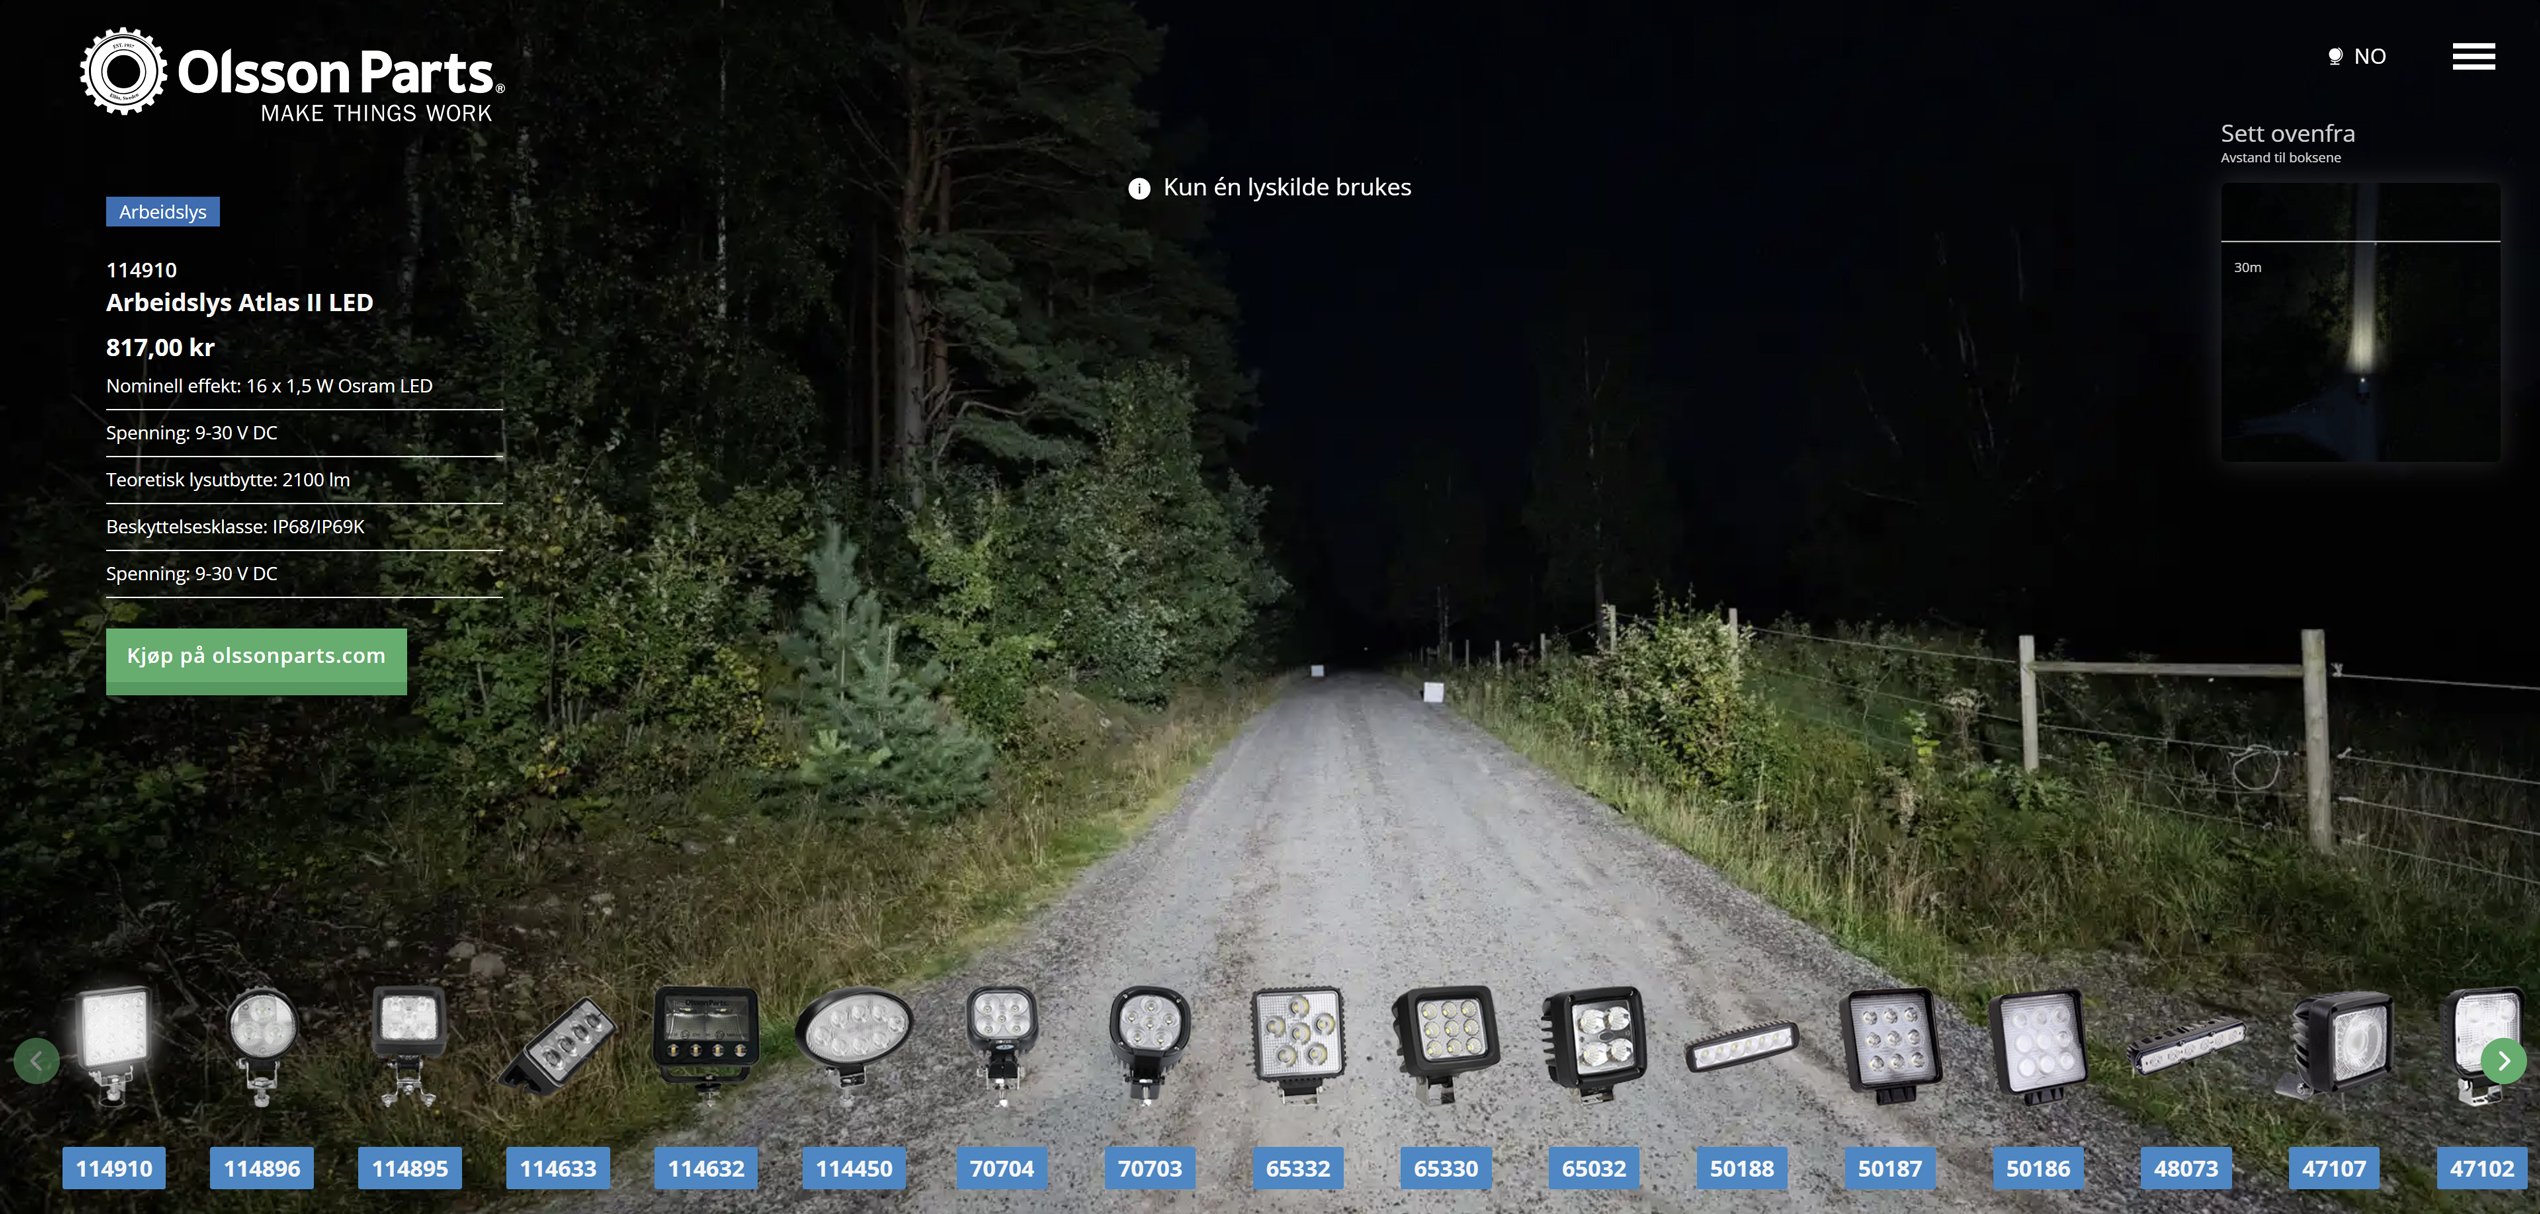
Task: Select product label 47107
Action: (2333, 1168)
